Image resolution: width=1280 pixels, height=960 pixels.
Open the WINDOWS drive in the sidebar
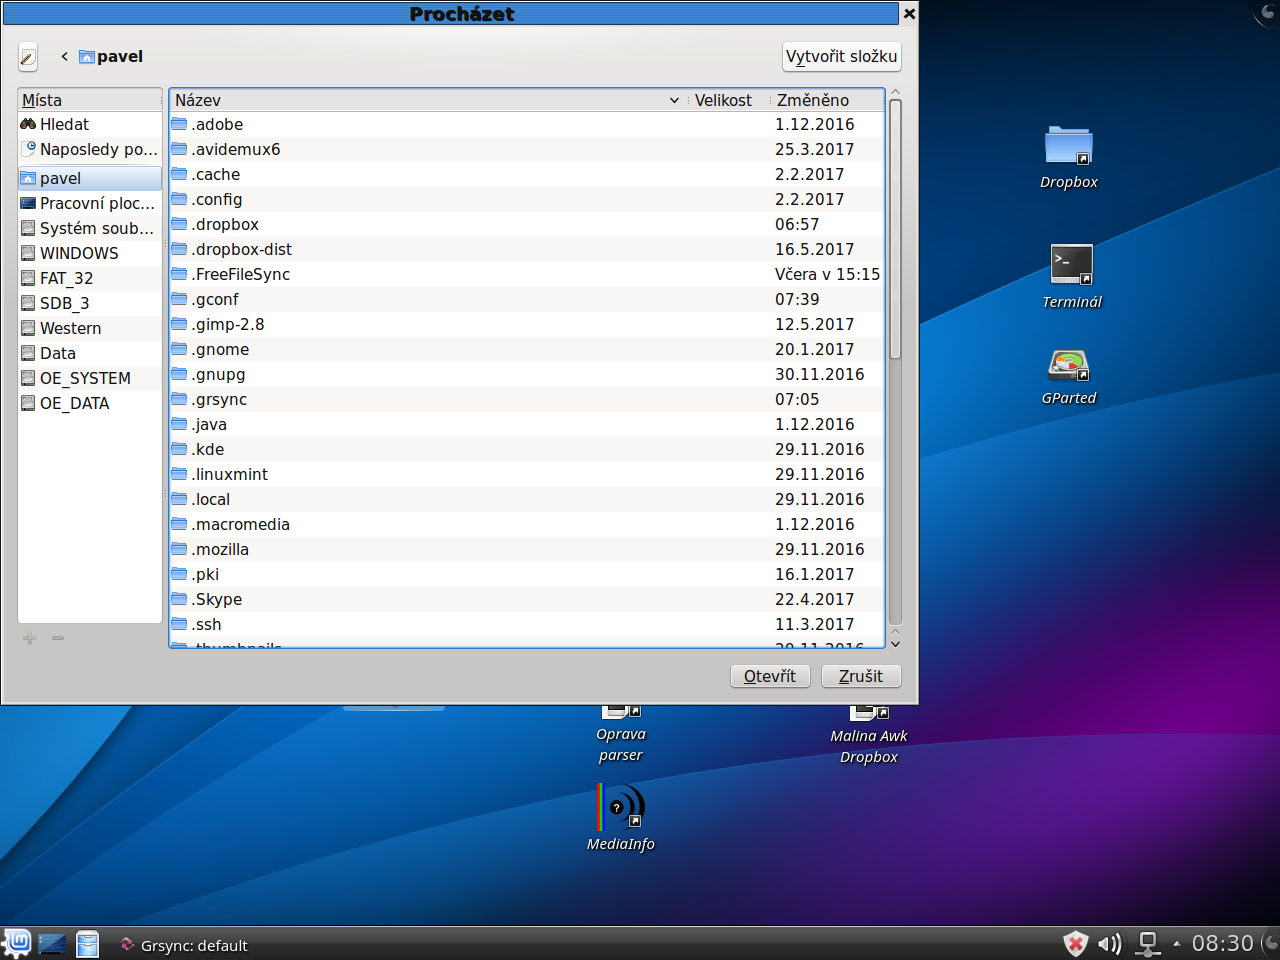coord(90,253)
